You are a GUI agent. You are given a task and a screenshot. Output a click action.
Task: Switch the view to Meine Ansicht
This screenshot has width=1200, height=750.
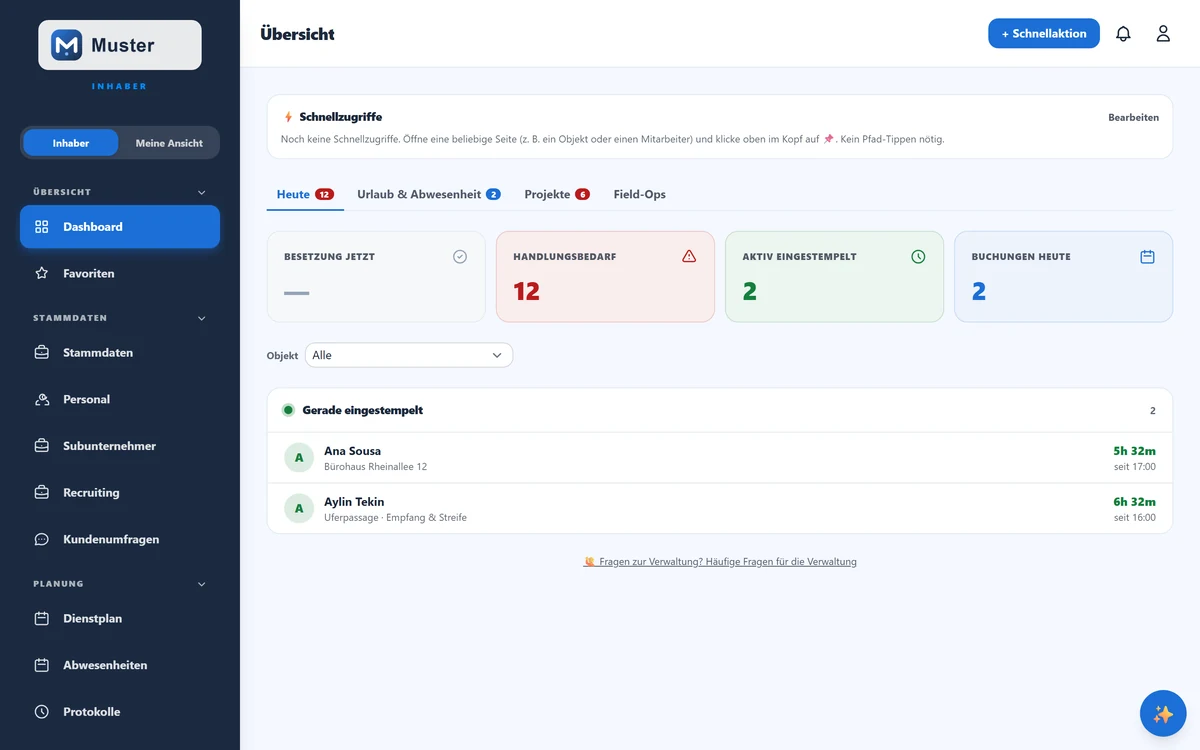pos(169,143)
